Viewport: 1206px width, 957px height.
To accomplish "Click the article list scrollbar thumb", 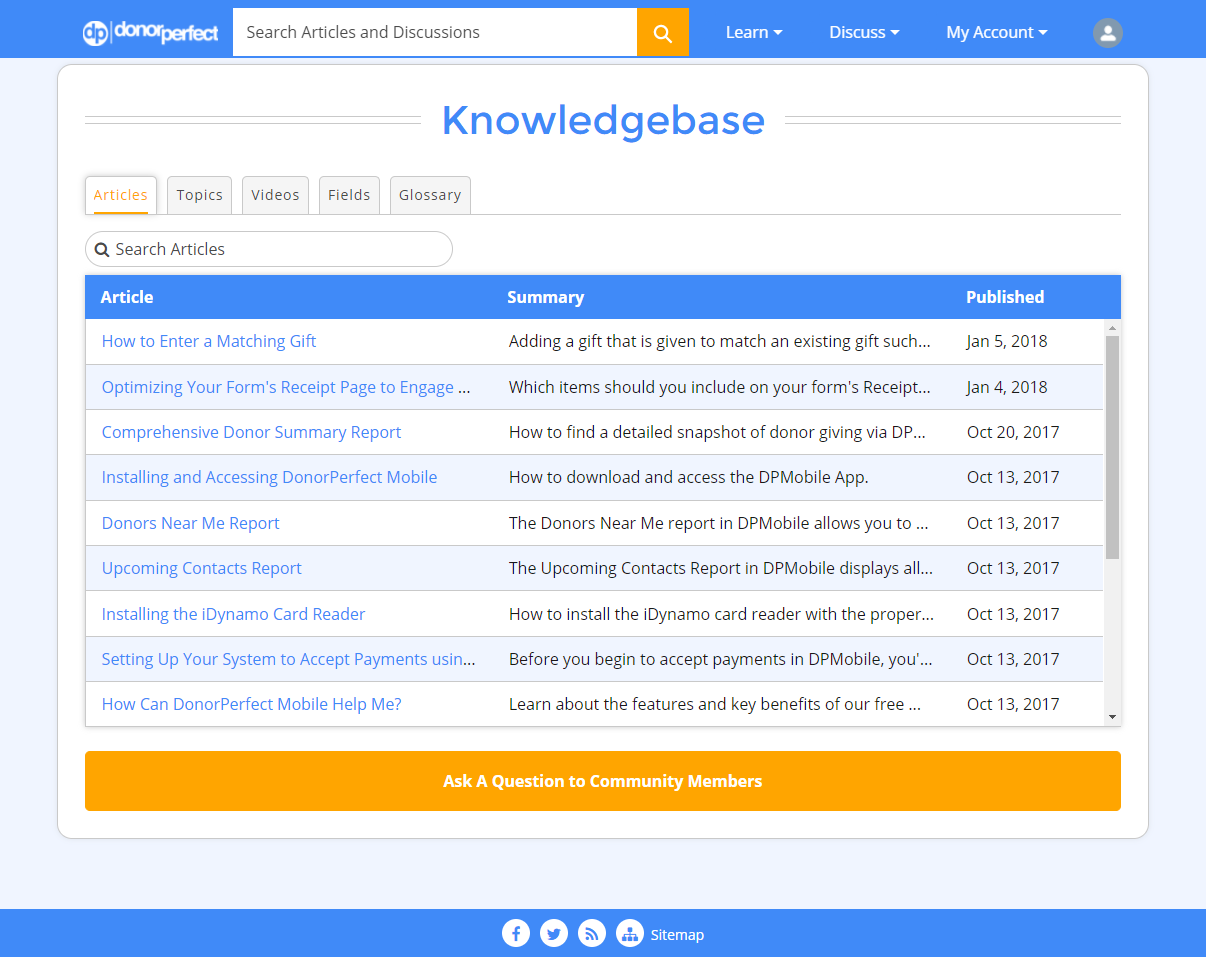I will point(1112,447).
